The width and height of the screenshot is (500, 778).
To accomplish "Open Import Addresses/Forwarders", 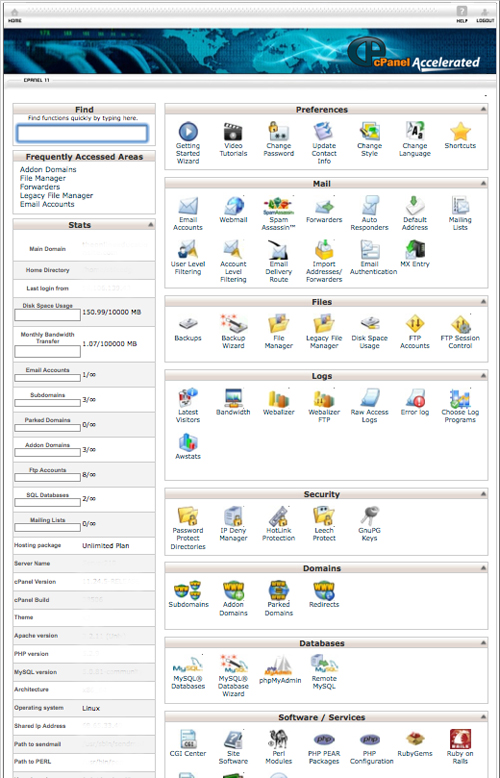I will tap(324, 250).
